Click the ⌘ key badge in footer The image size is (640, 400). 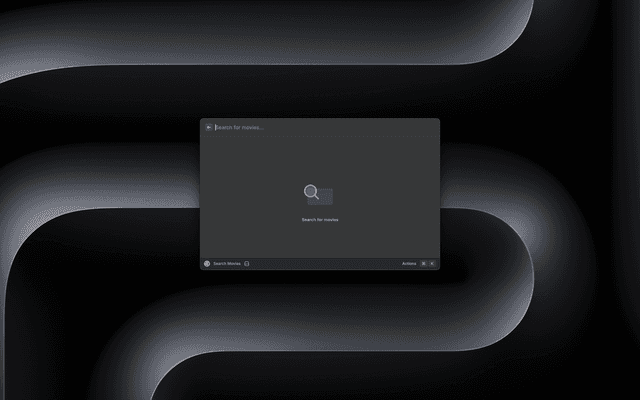423,264
